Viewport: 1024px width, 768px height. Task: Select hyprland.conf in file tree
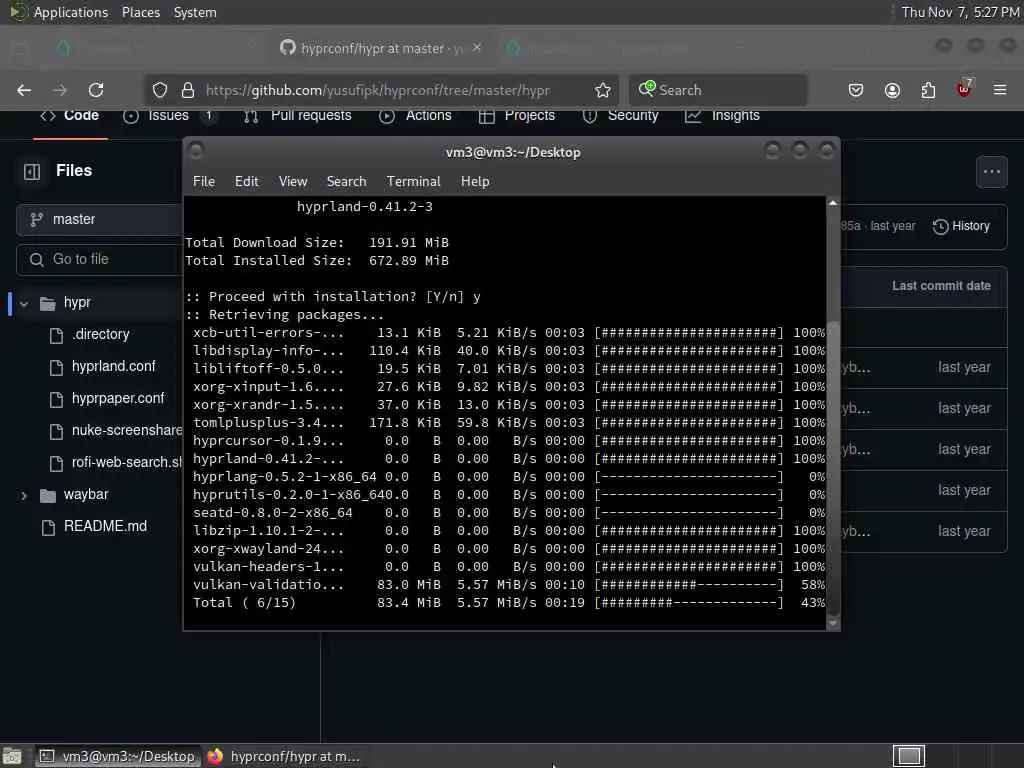[114, 366]
